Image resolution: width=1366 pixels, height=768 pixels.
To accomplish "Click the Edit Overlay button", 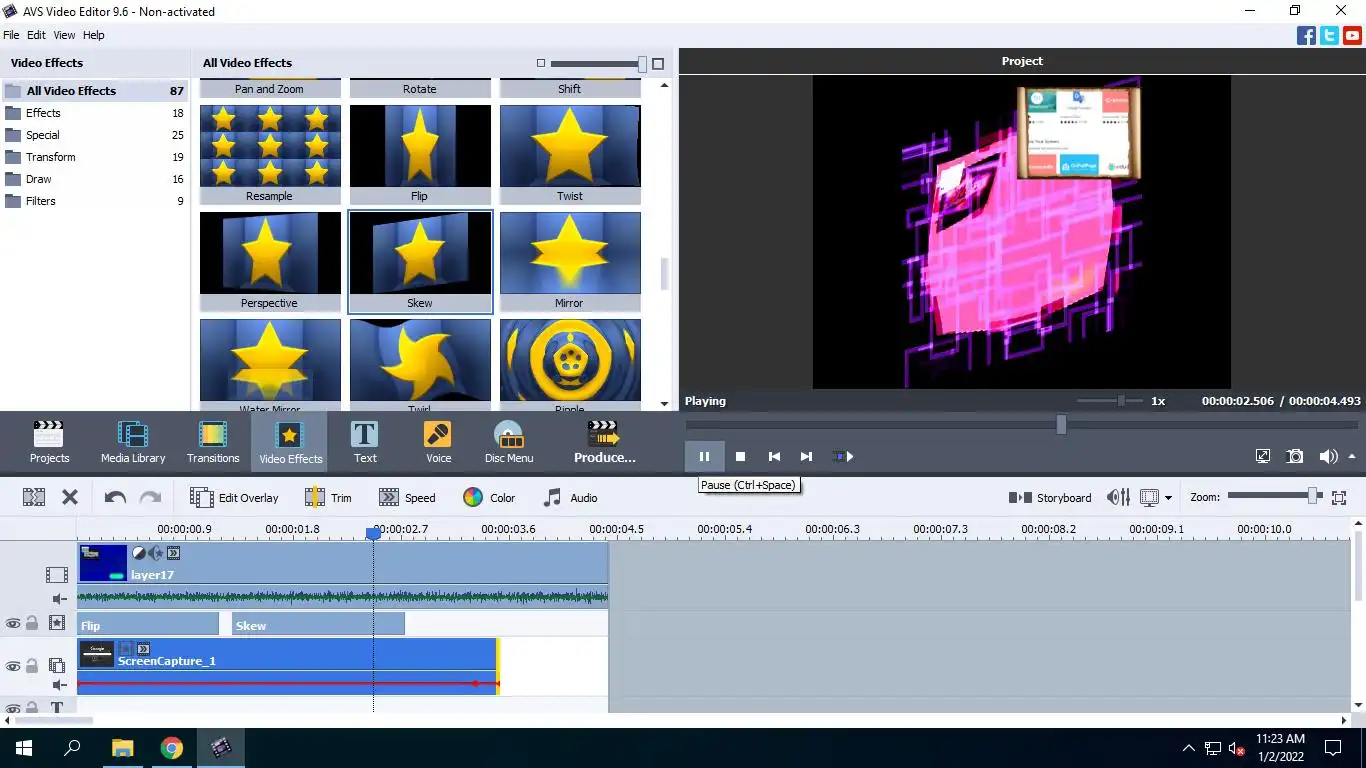I will pos(234,497).
